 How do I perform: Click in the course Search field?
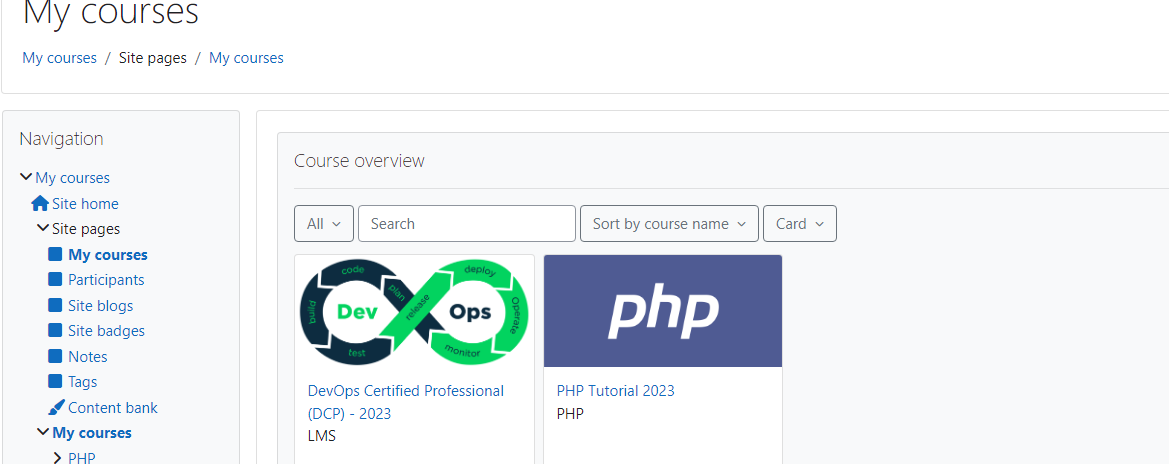[466, 224]
